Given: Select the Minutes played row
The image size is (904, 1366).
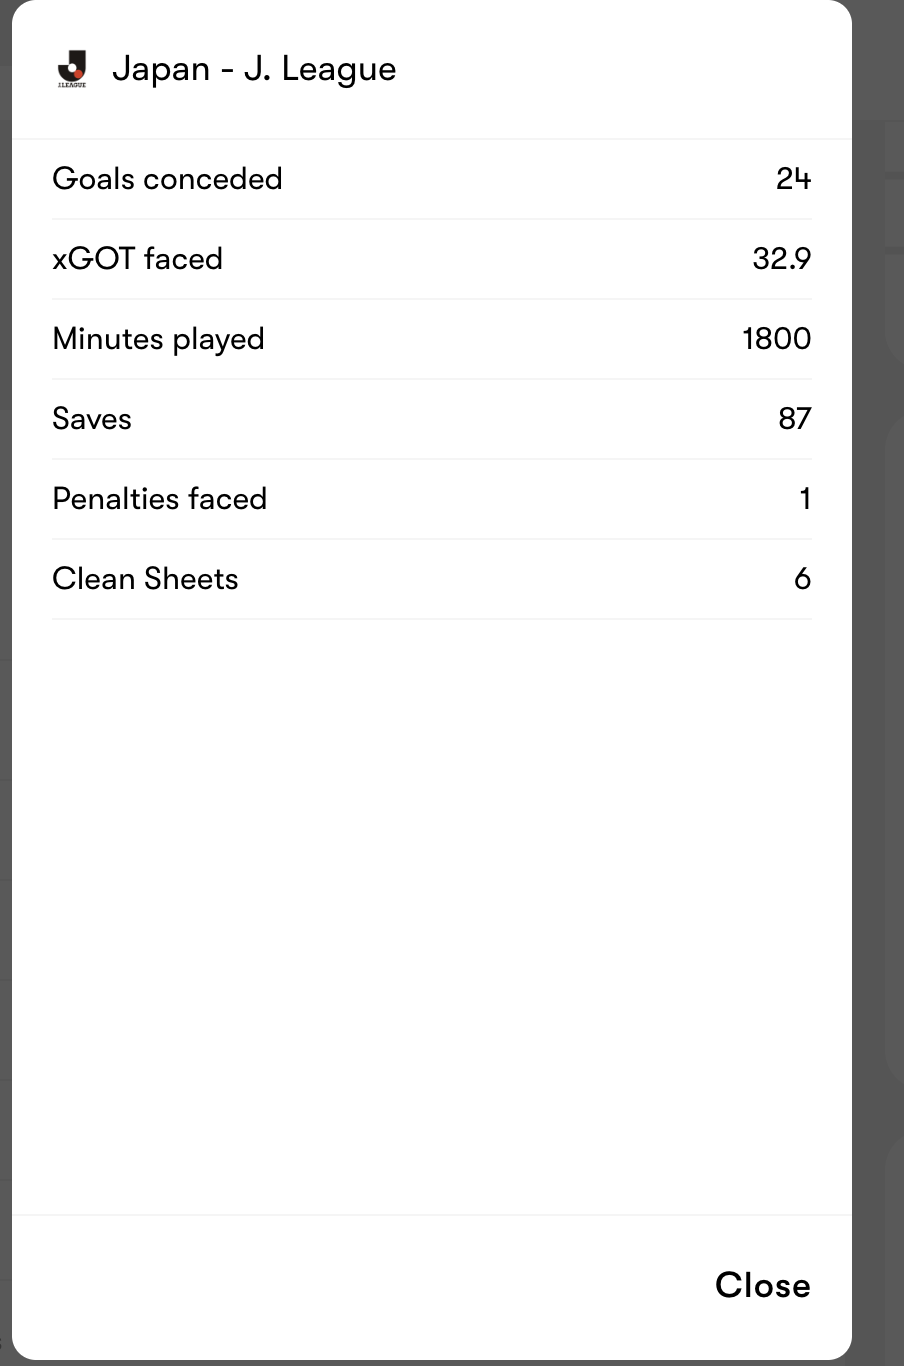Looking at the screenshot, I should [432, 339].
